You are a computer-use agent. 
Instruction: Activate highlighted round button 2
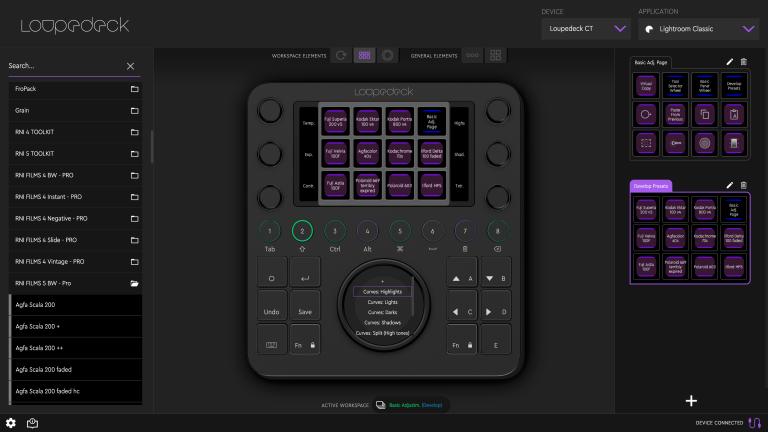coord(302,231)
